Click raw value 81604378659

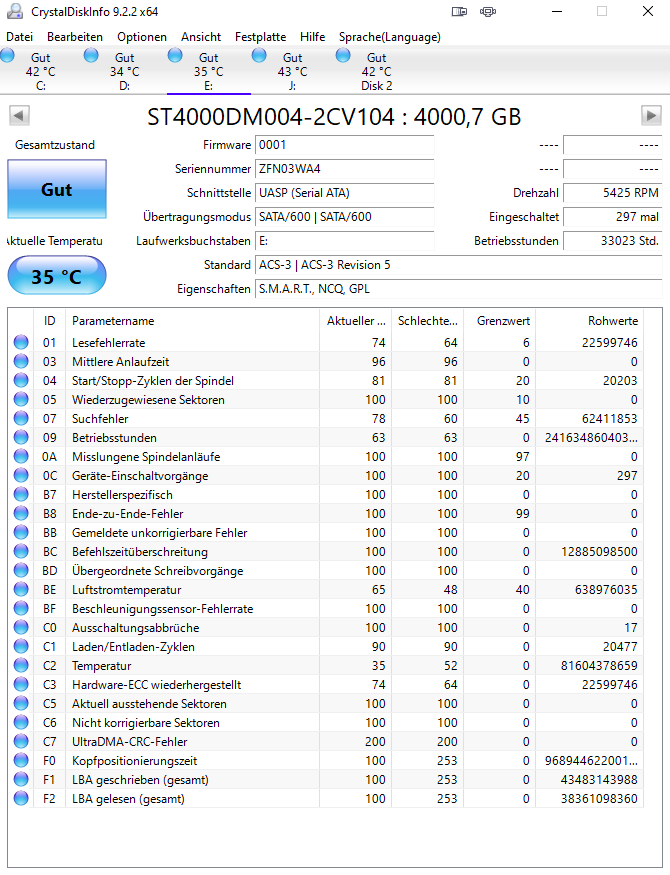coord(599,666)
